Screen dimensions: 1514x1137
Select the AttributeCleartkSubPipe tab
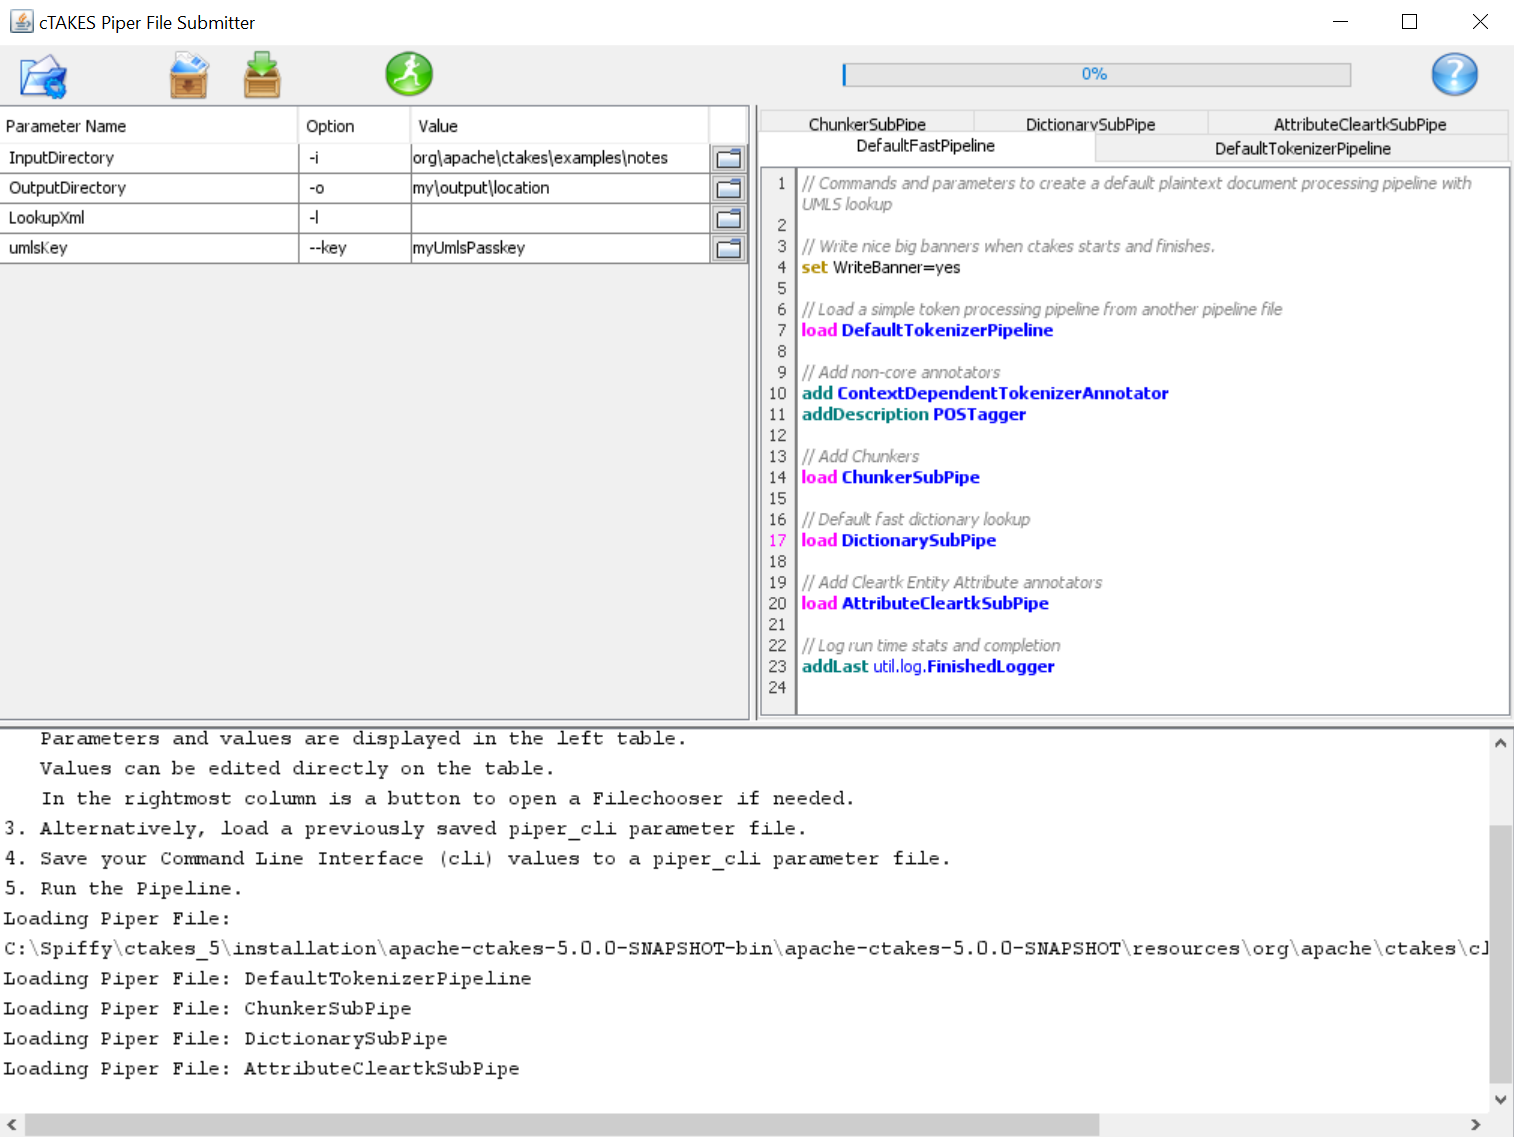click(x=1359, y=123)
